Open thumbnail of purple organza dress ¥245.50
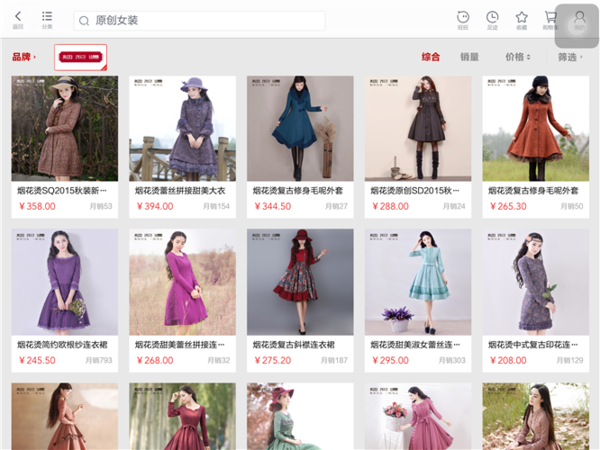600x450 pixels. point(65,282)
